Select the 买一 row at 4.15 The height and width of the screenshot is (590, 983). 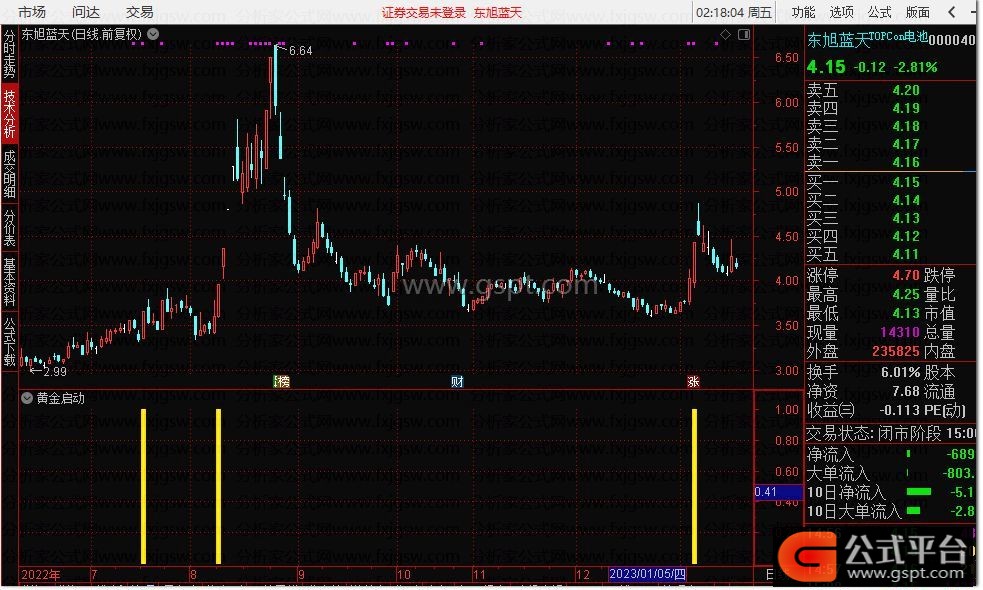click(x=890, y=182)
